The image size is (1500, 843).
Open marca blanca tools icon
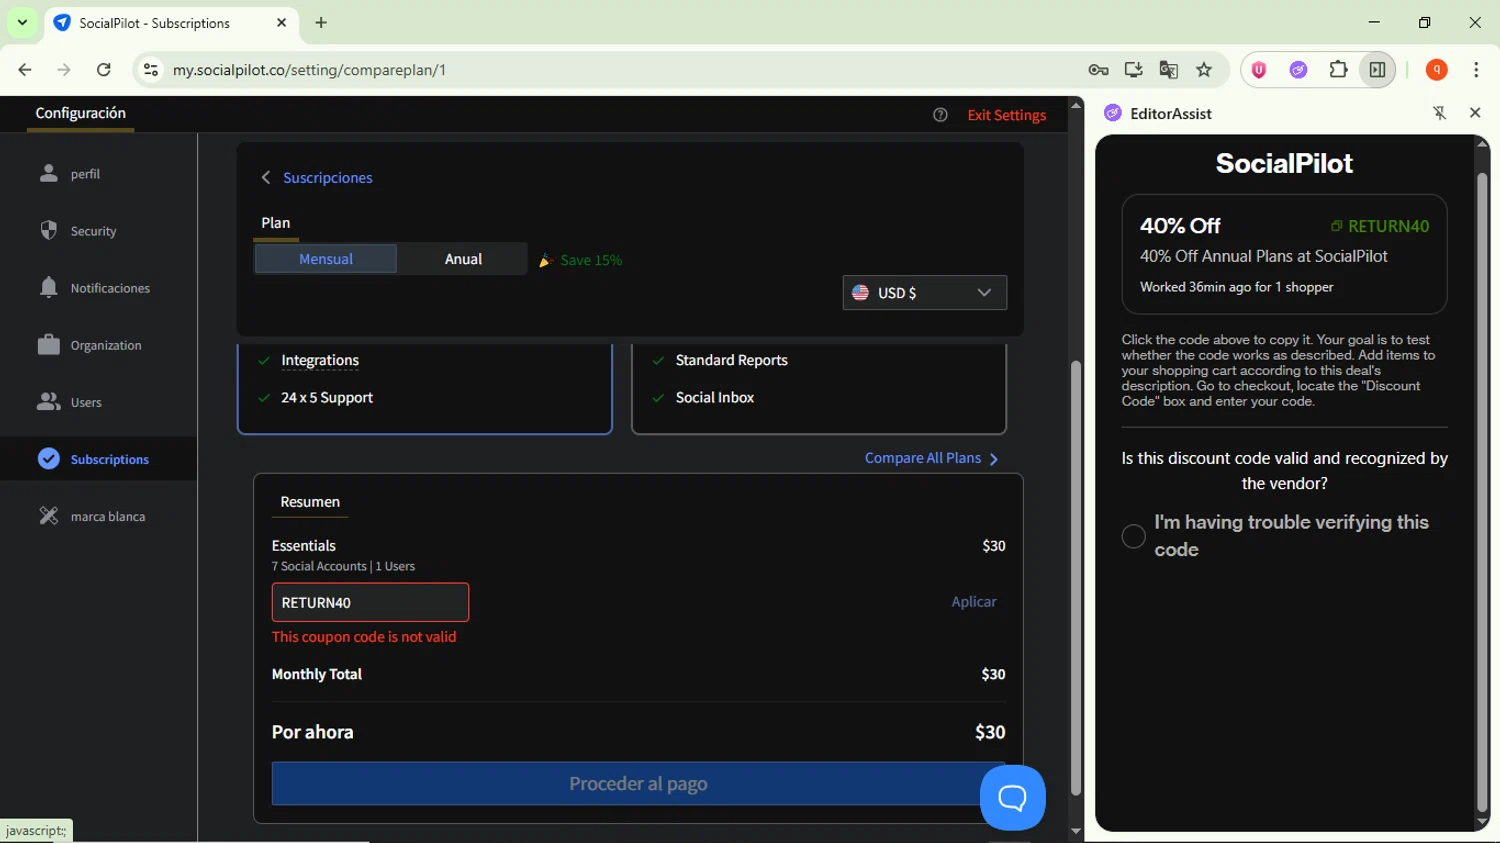click(48, 516)
